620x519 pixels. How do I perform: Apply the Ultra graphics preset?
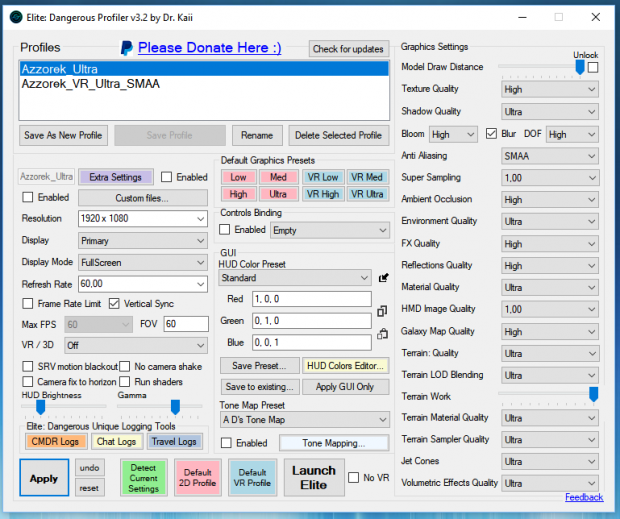click(278, 194)
